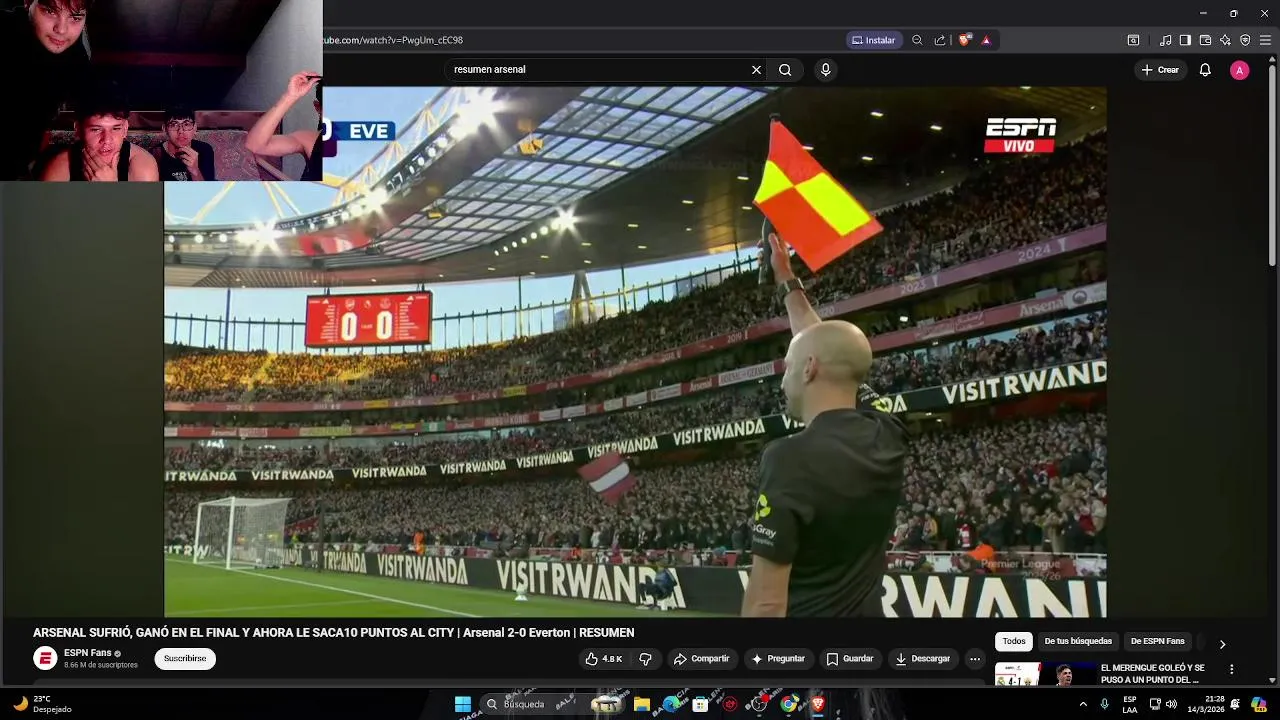Click the Preguntar button
This screenshot has height=720, width=1280.
pos(778,659)
